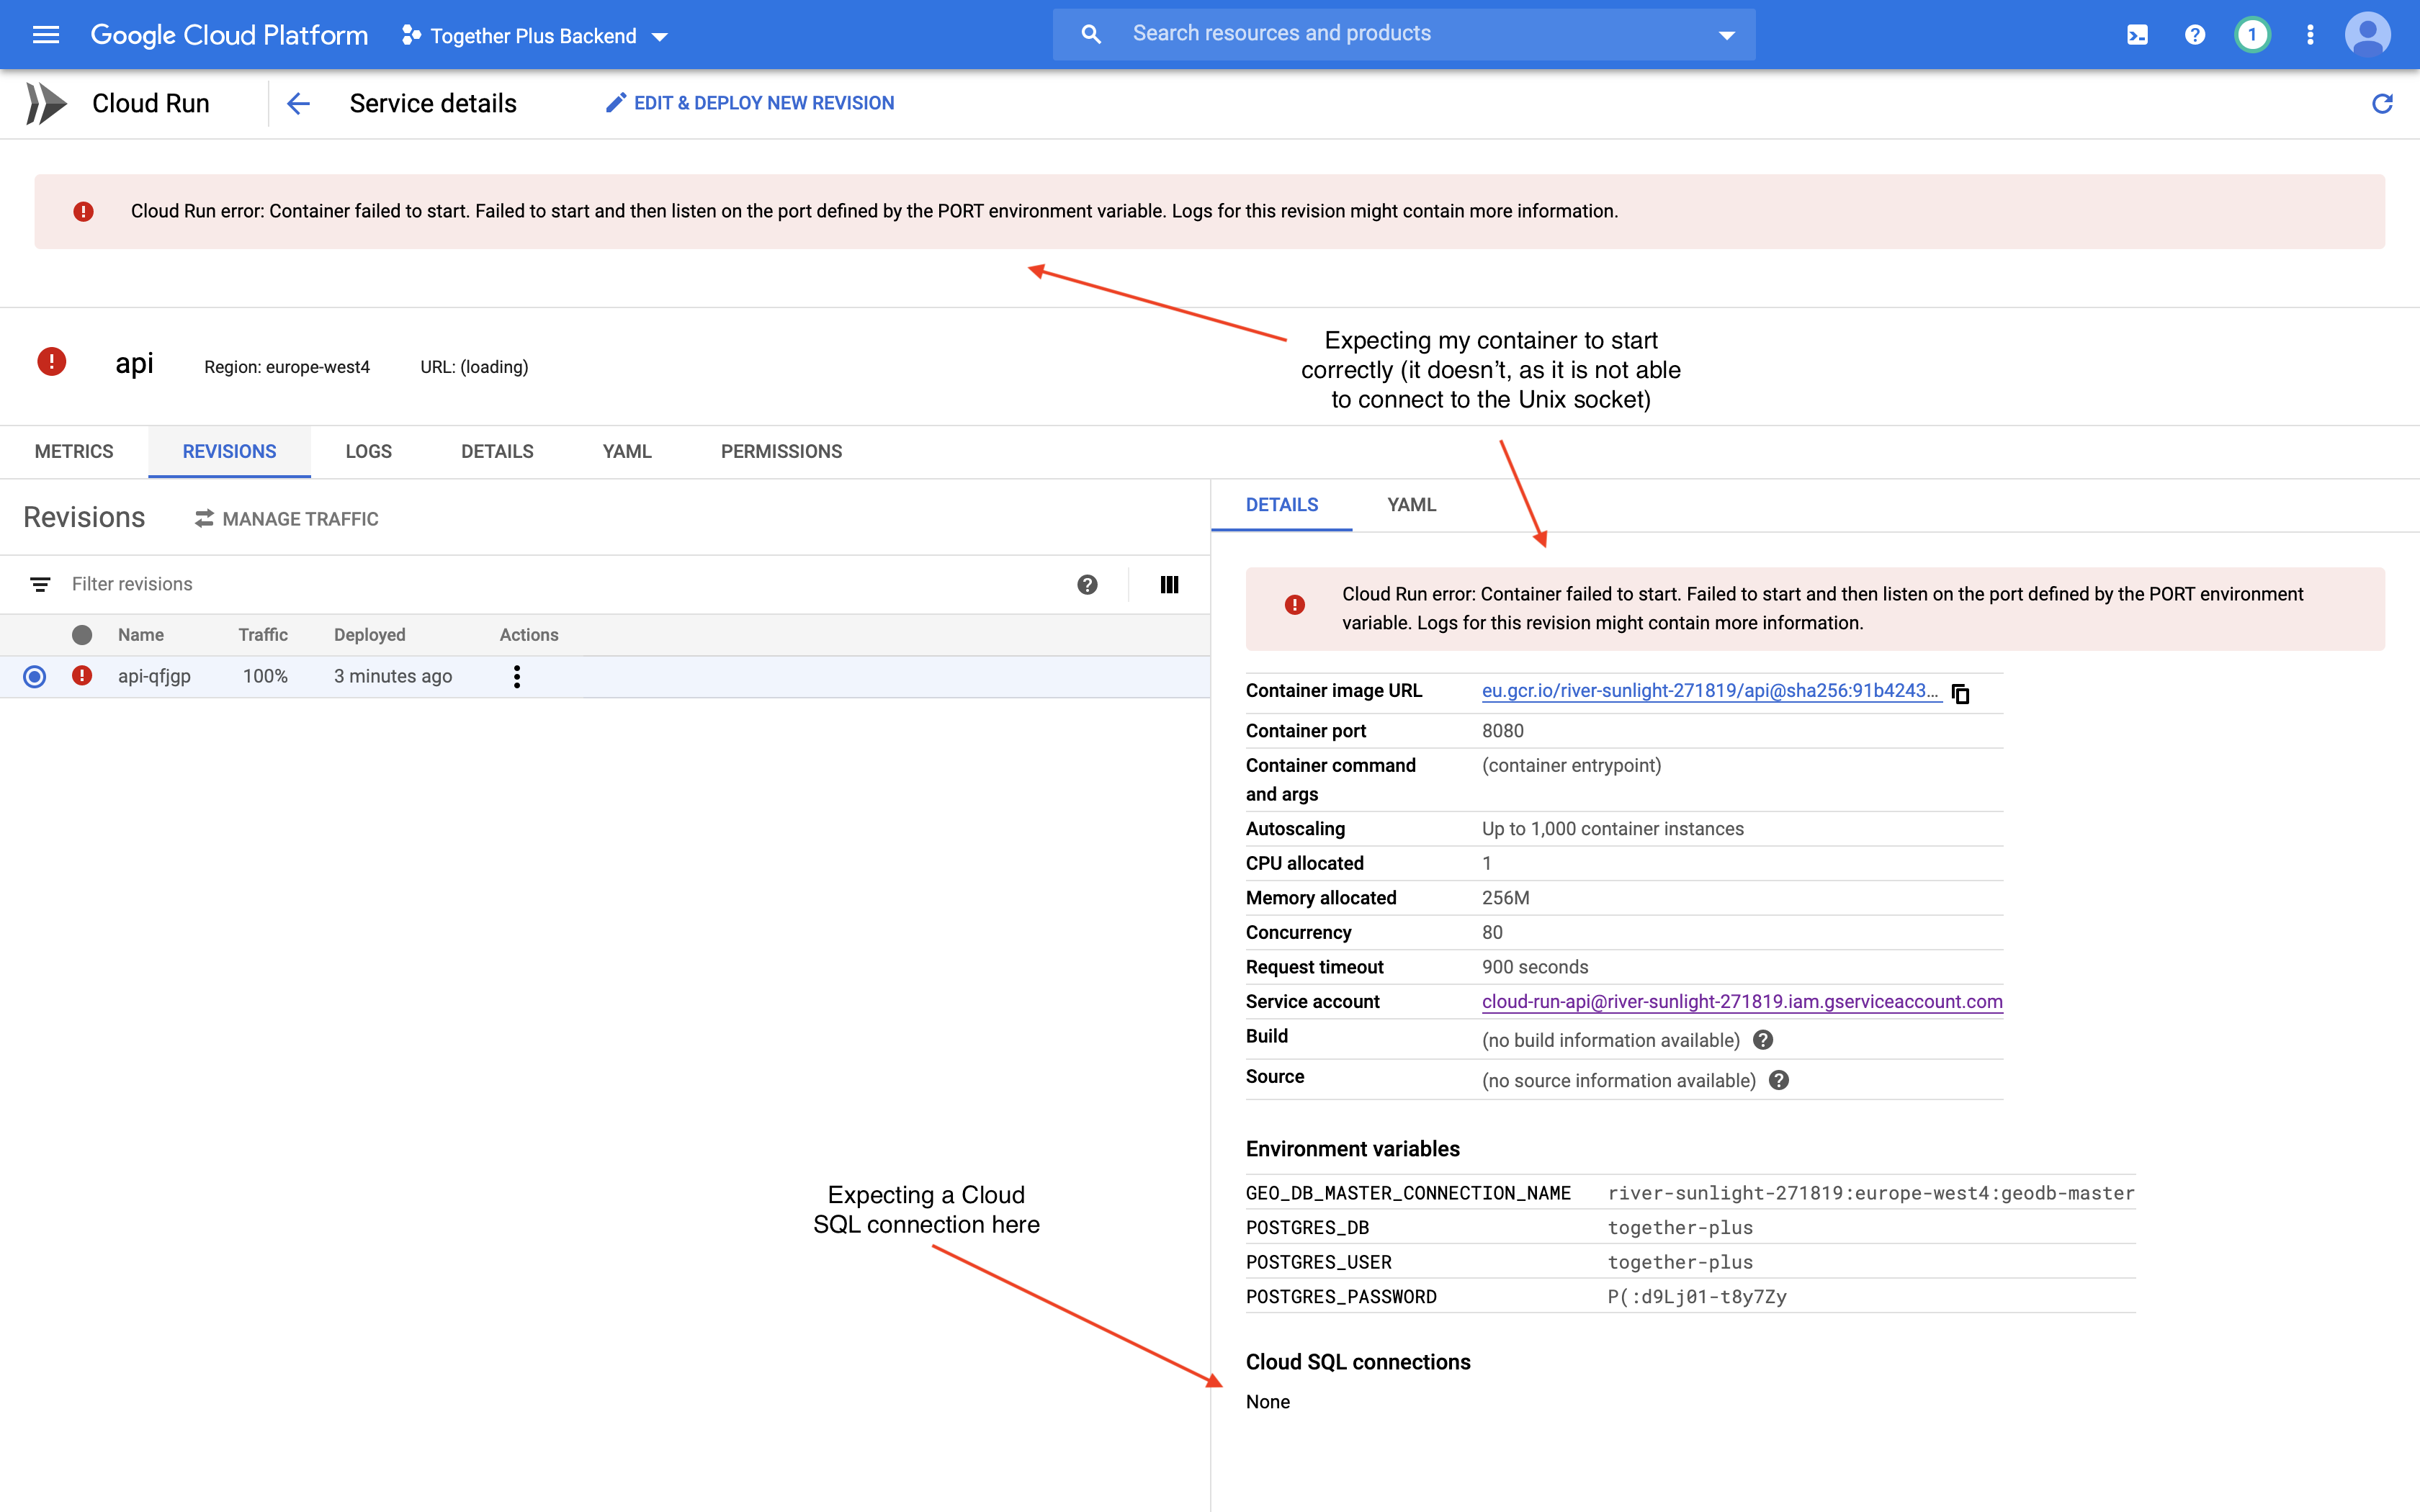Open revision panel YAML tab
The height and width of the screenshot is (1512, 2420).
[1411, 505]
